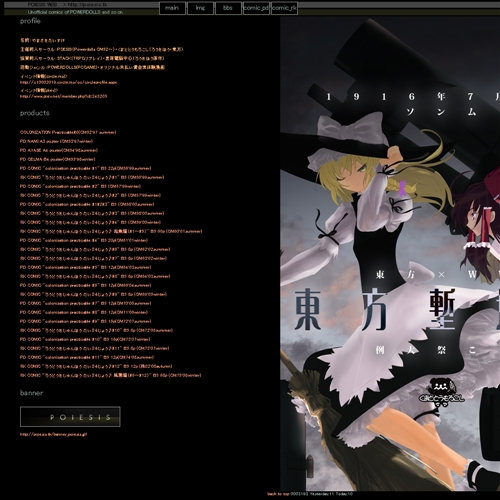Open the banner poiesis.gif URL link

[x=53, y=434]
